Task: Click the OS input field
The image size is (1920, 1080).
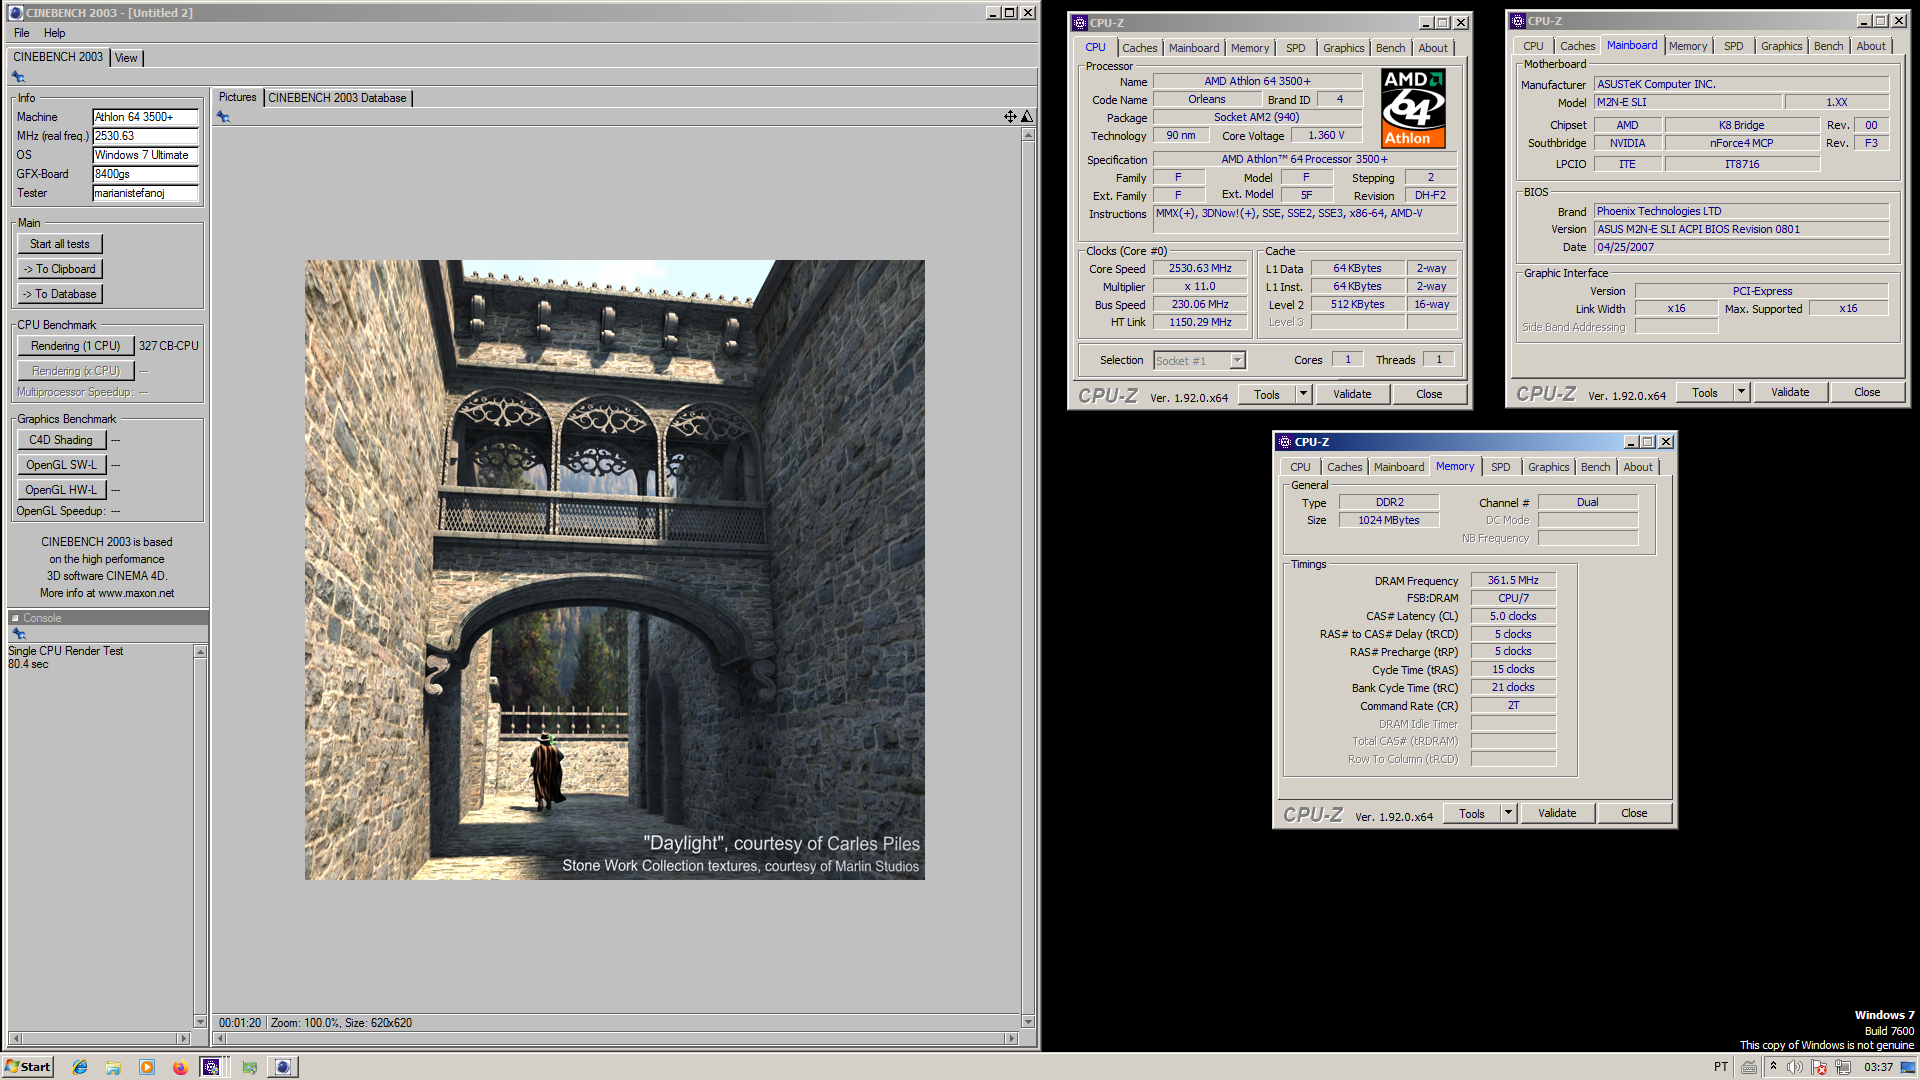Action: click(145, 155)
